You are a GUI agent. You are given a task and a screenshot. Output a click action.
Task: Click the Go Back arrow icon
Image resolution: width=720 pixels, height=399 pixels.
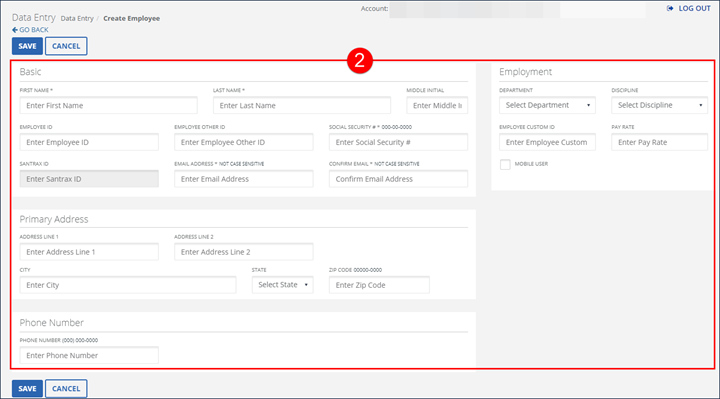pyautogui.click(x=15, y=30)
